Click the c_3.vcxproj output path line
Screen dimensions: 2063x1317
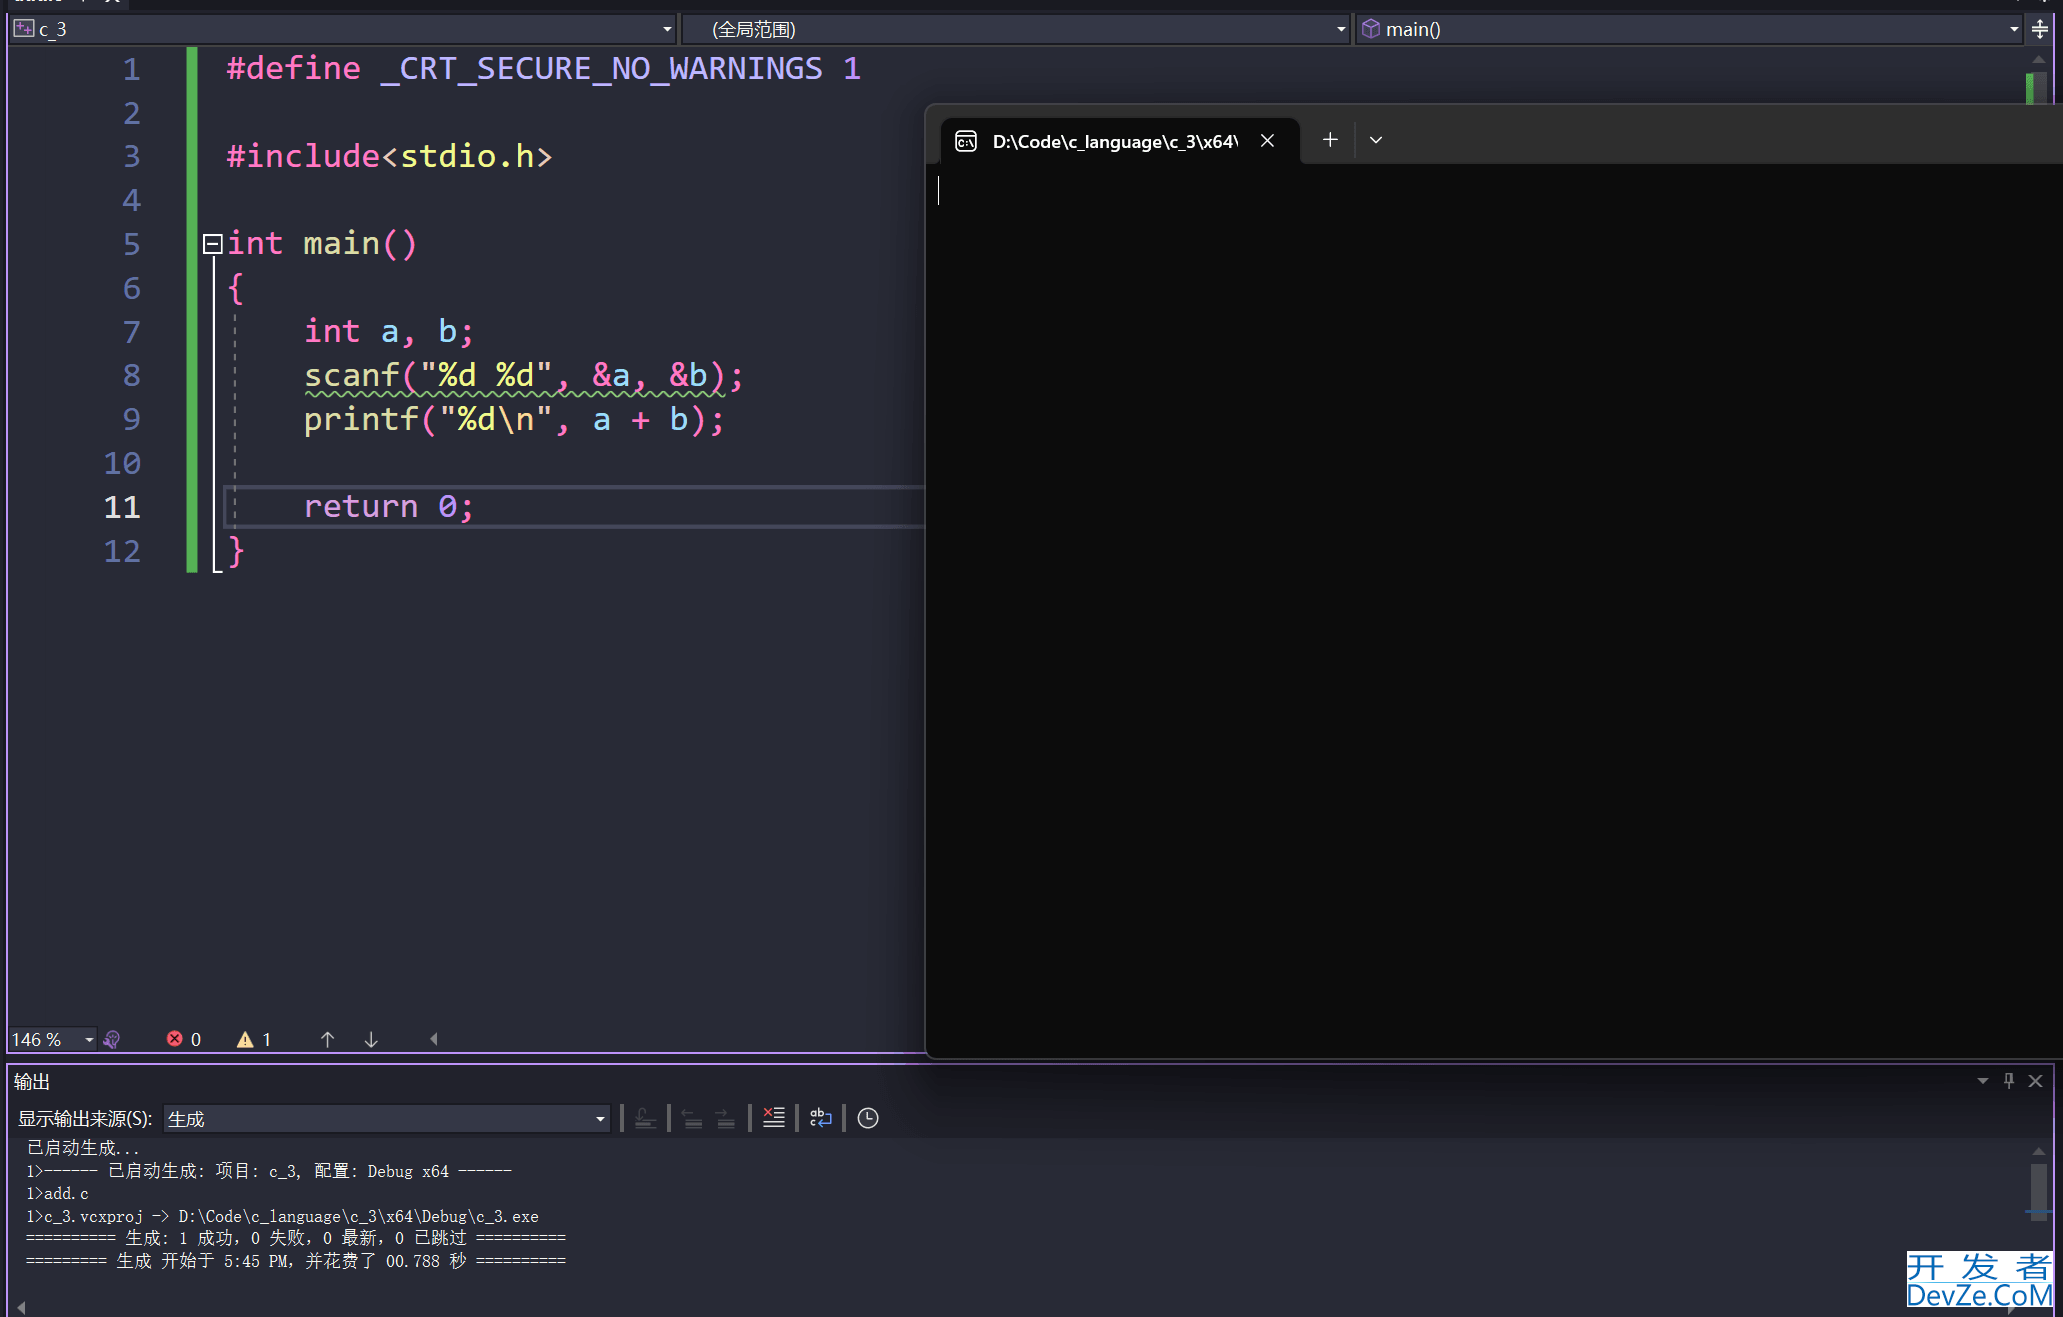point(282,1216)
